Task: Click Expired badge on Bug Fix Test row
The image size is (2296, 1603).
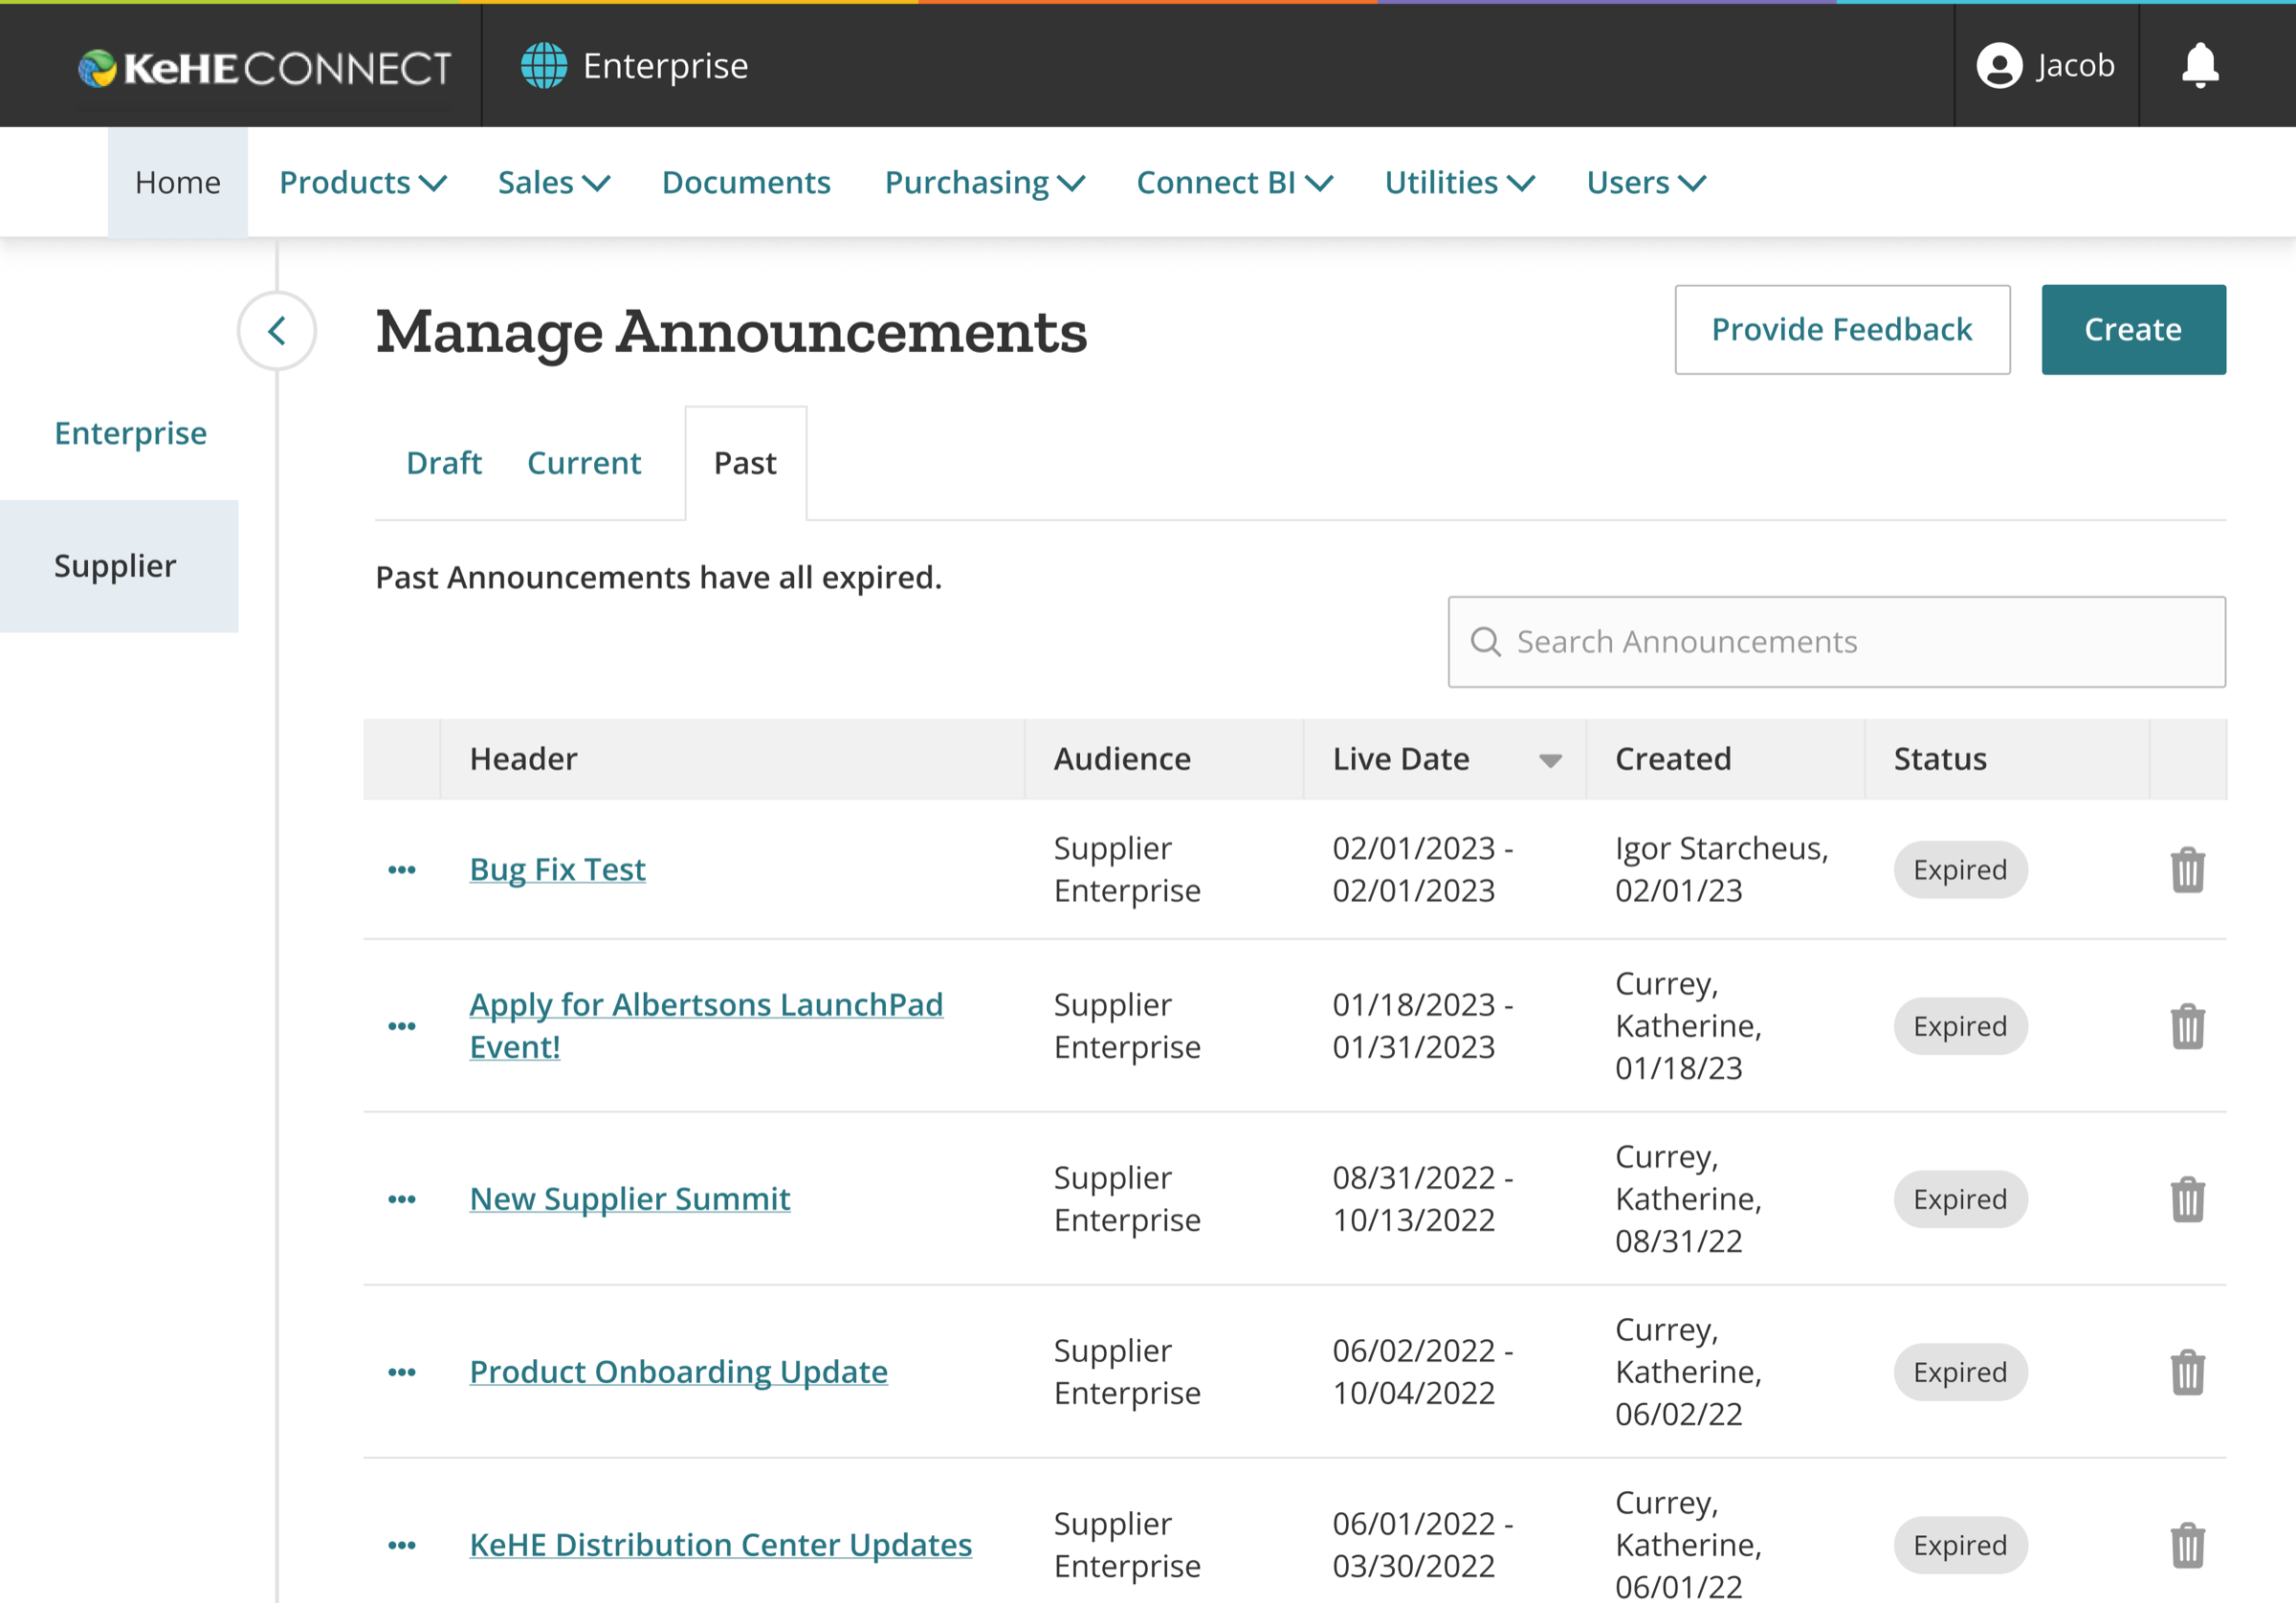Action: (x=1960, y=870)
